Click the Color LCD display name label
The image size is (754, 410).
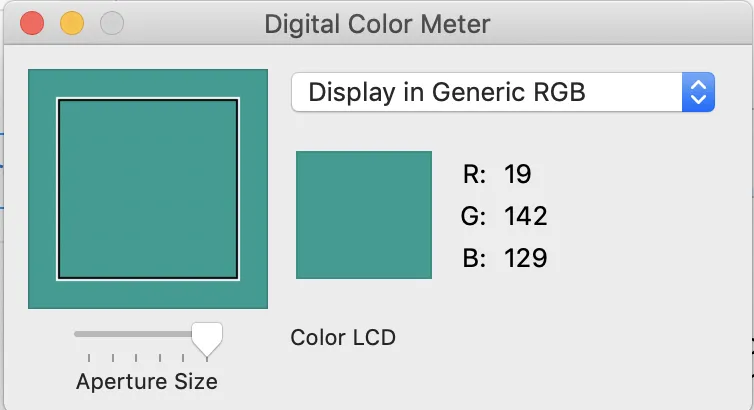[343, 337]
